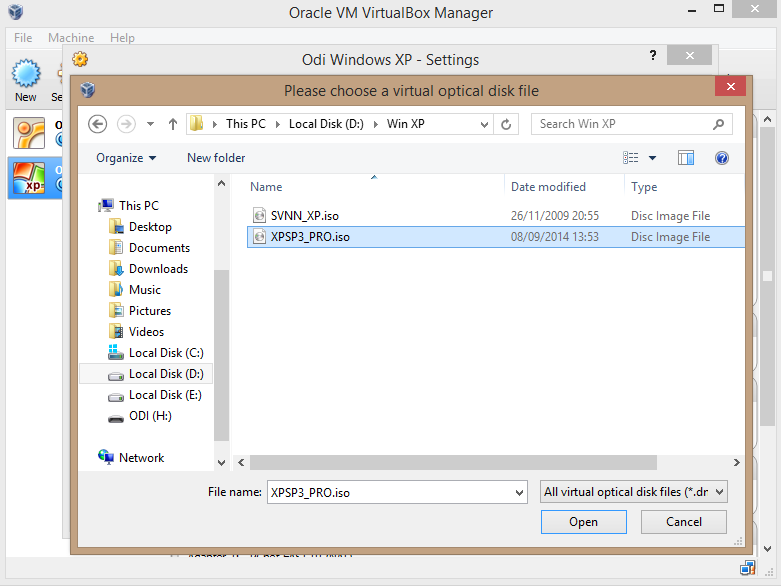Open more view options dropdown arrow
The width and height of the screenshot is (781, 587).
point(652,158)
